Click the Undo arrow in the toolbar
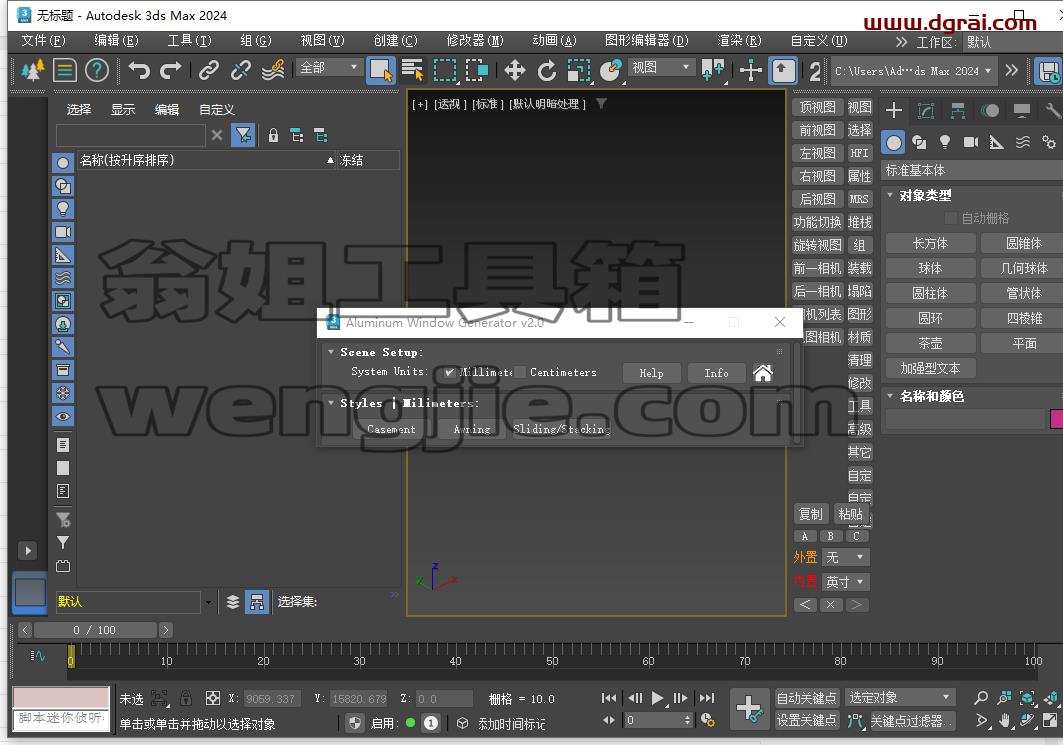Viewport: 1063px width, 745px height. (x=139, y=70)
